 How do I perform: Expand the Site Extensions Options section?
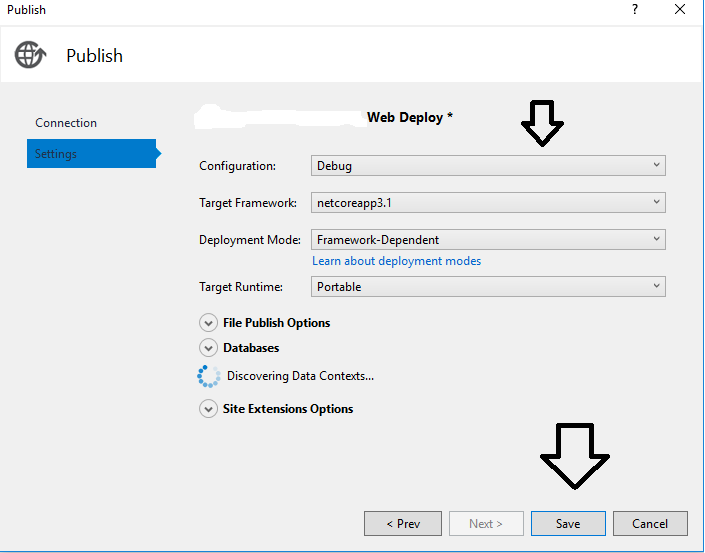pos(208,409)
